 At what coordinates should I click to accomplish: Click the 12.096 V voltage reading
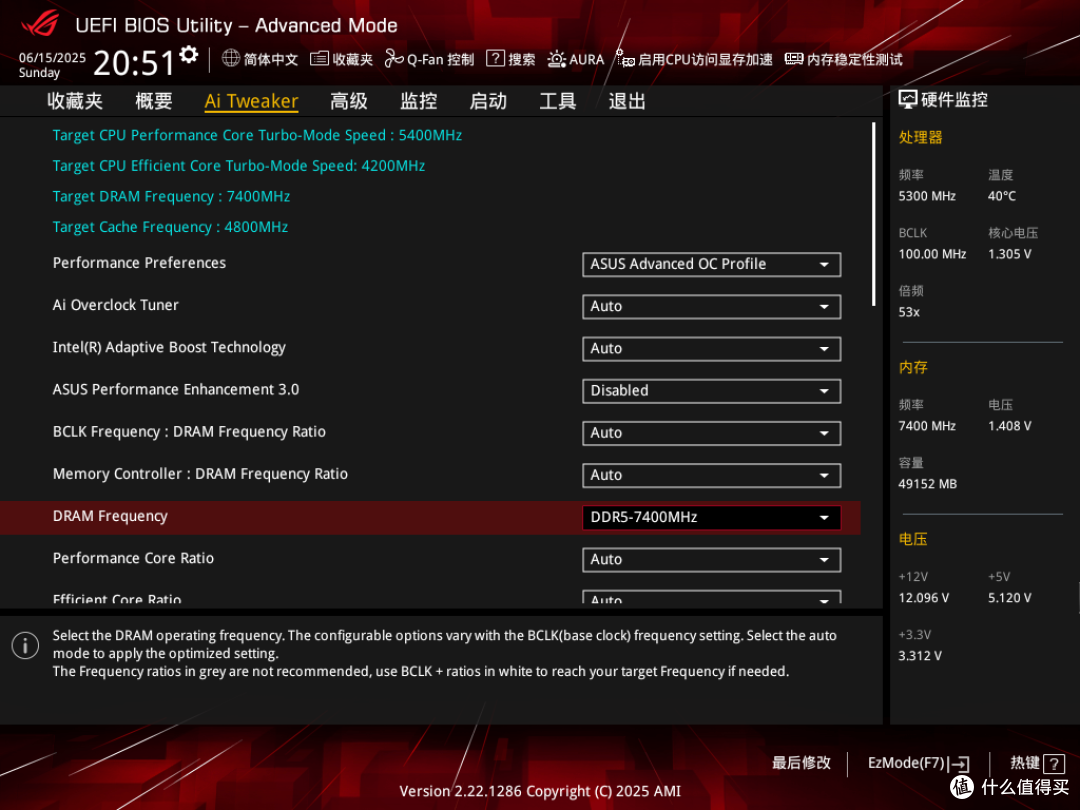[x=924, y=598]
